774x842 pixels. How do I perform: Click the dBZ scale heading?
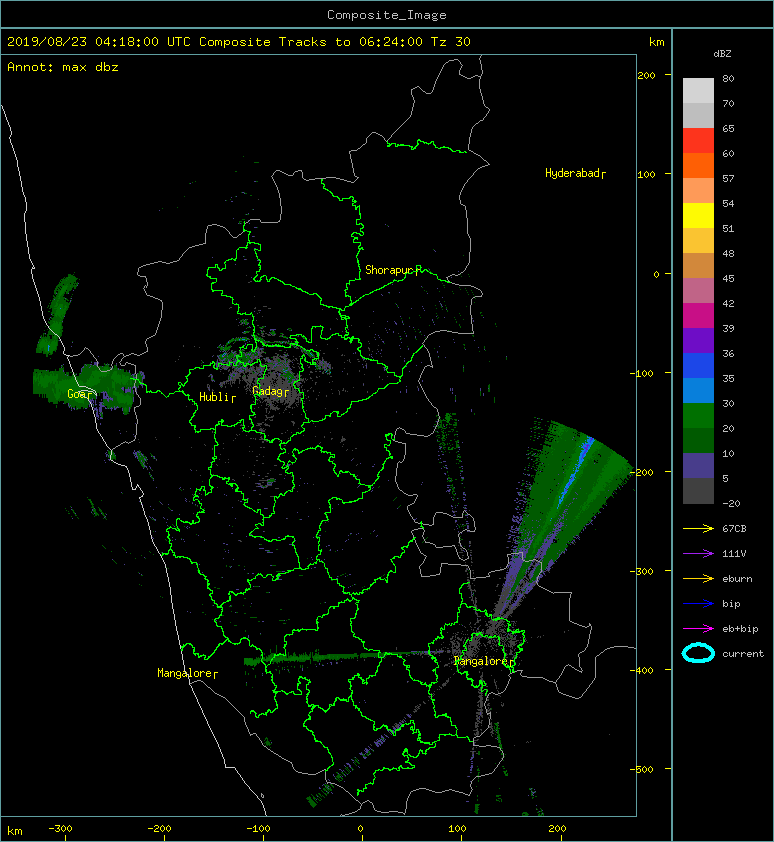722,54
